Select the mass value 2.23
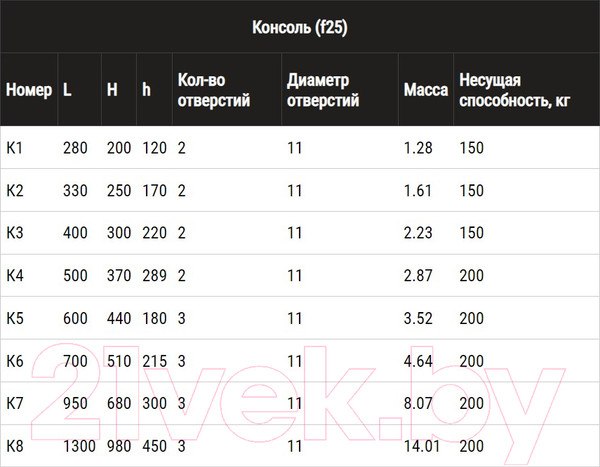600x467 pixels. click(417, 233)
